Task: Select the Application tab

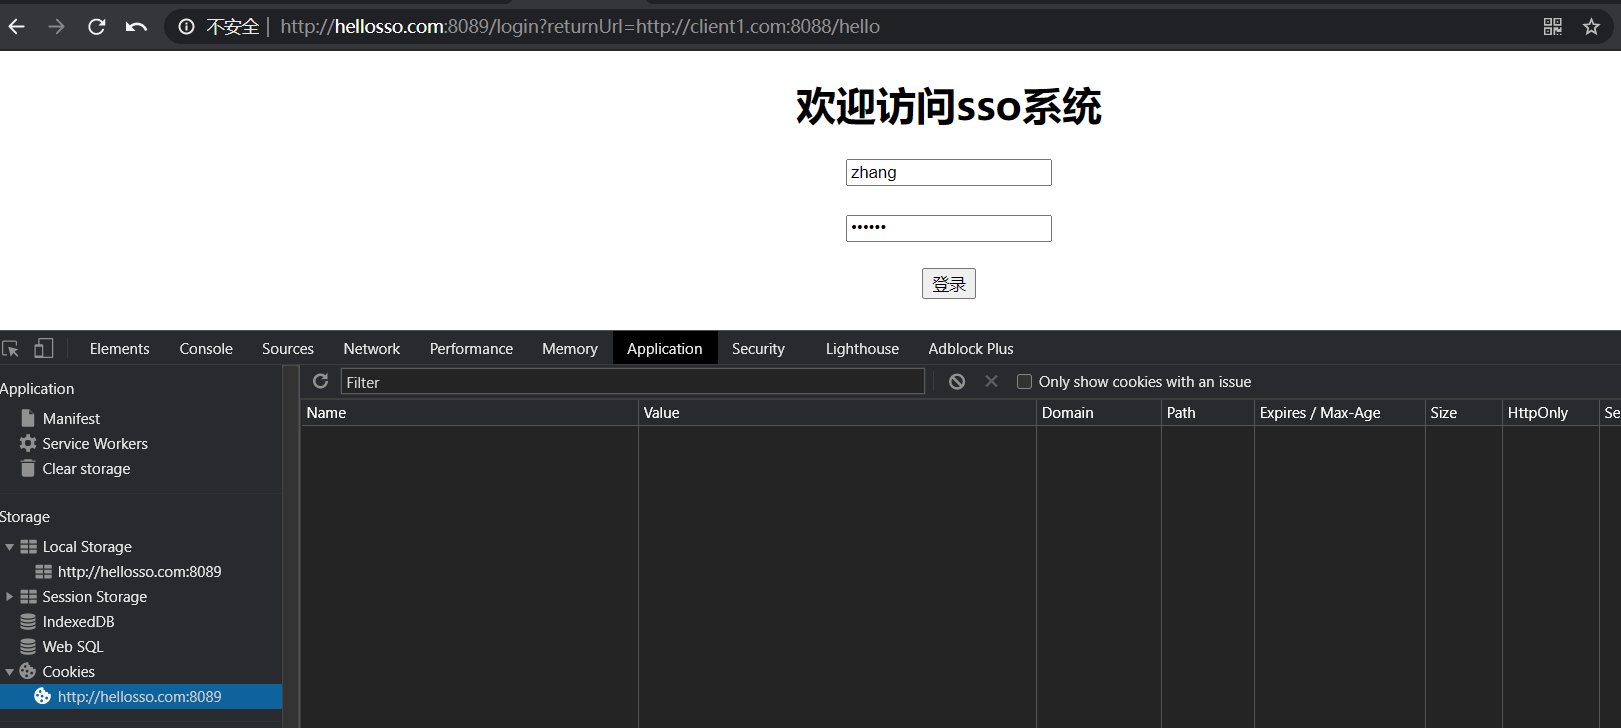Action: click(x=665, y=348)
